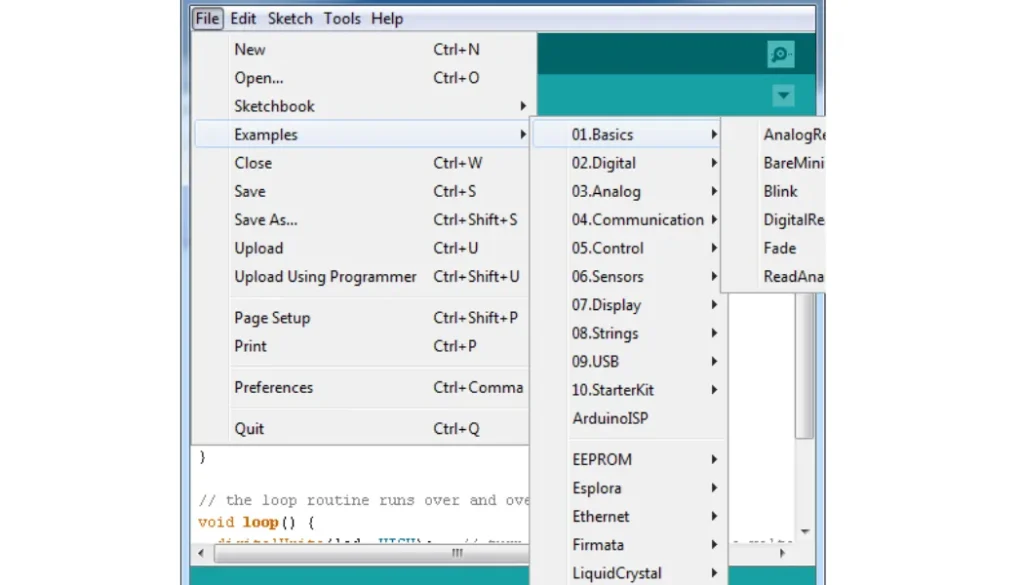The image size is (1024, 585).
Task: Click the horizontal scrollbar left arrow
Action: coord(201,553)
